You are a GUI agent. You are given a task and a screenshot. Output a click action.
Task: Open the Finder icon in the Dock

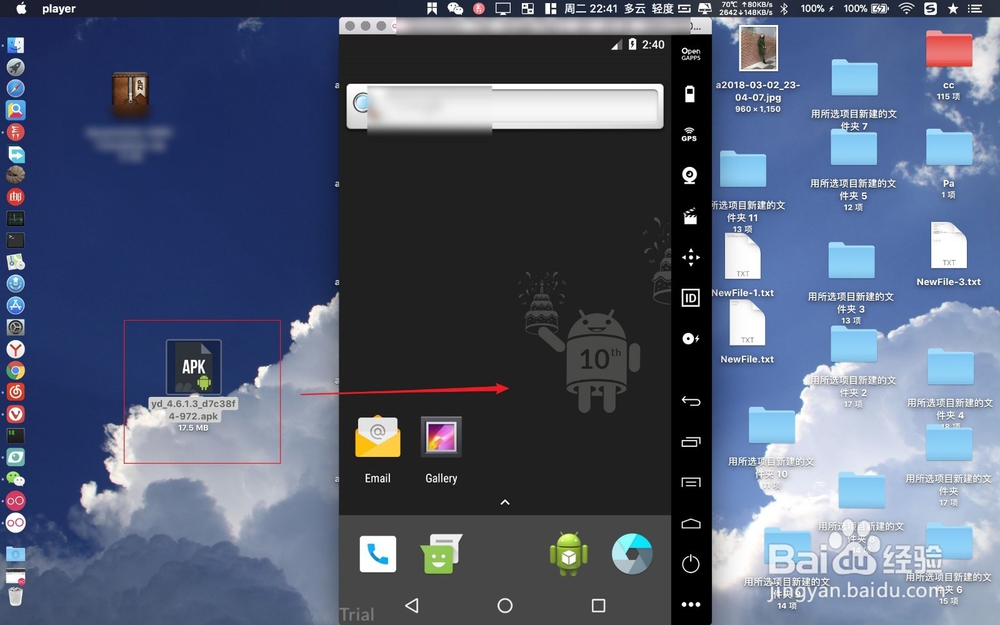15,45
